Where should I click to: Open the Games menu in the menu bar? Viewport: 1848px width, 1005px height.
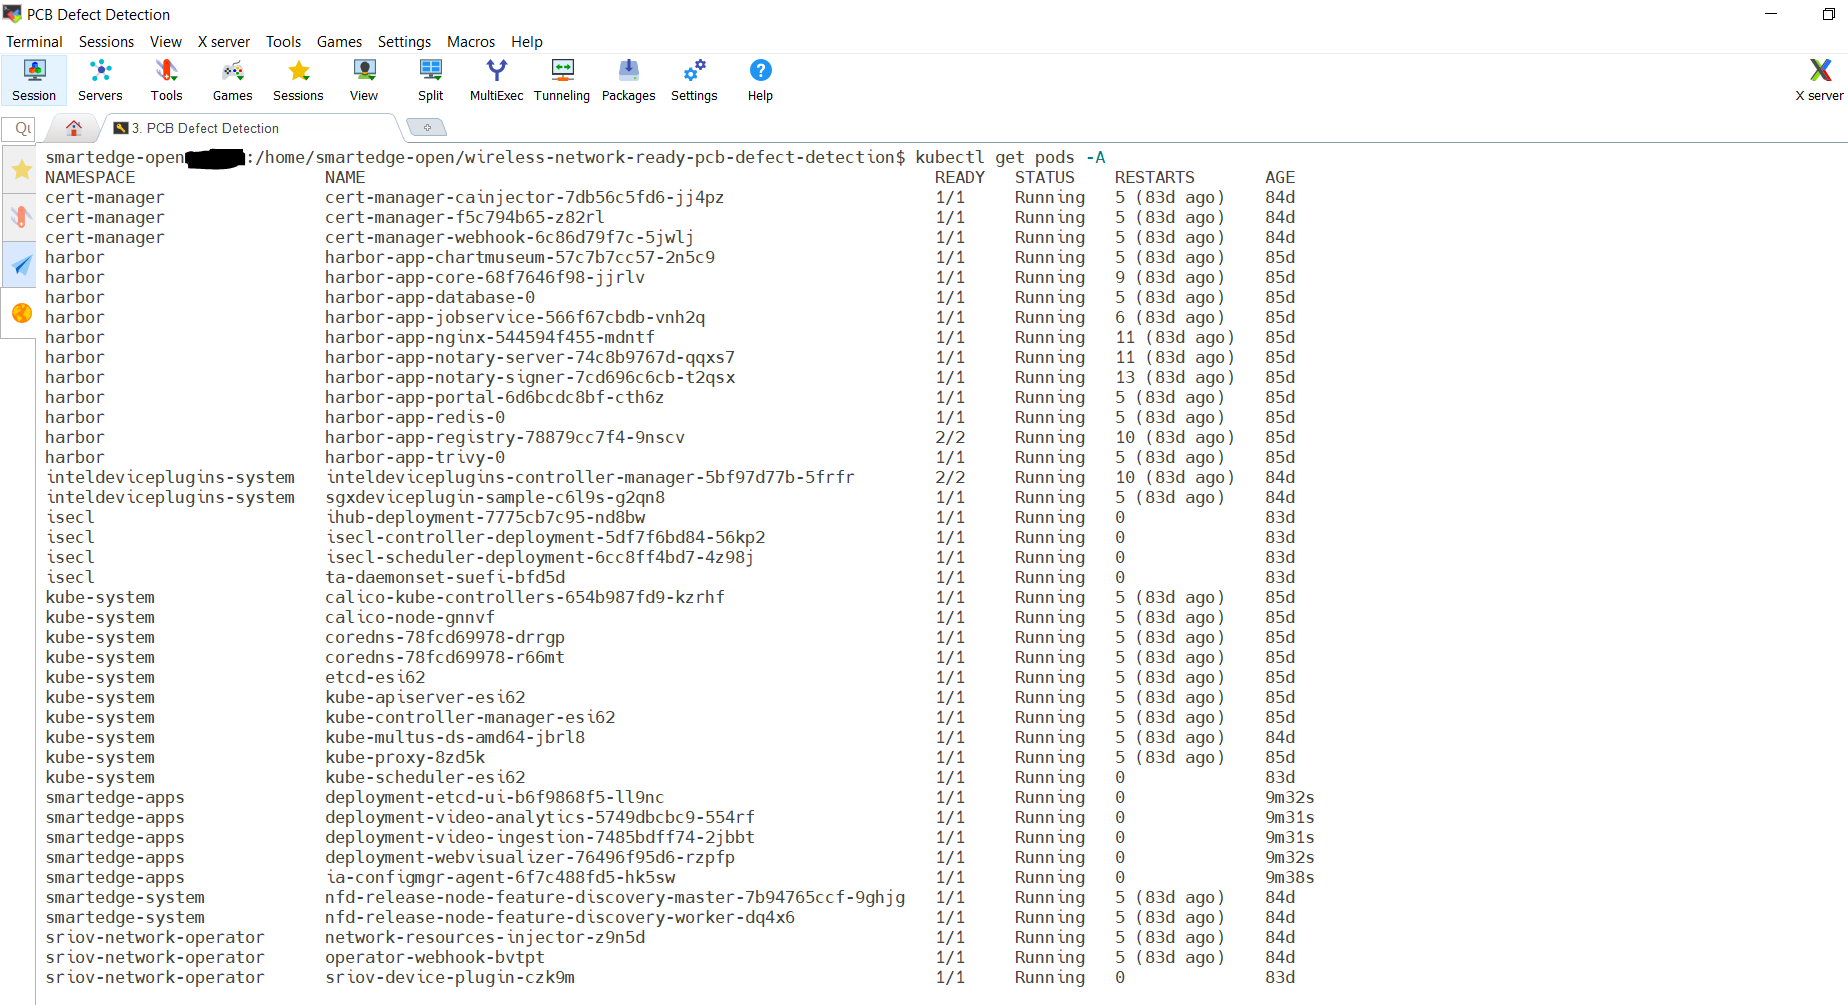click(x=339, y=42)
